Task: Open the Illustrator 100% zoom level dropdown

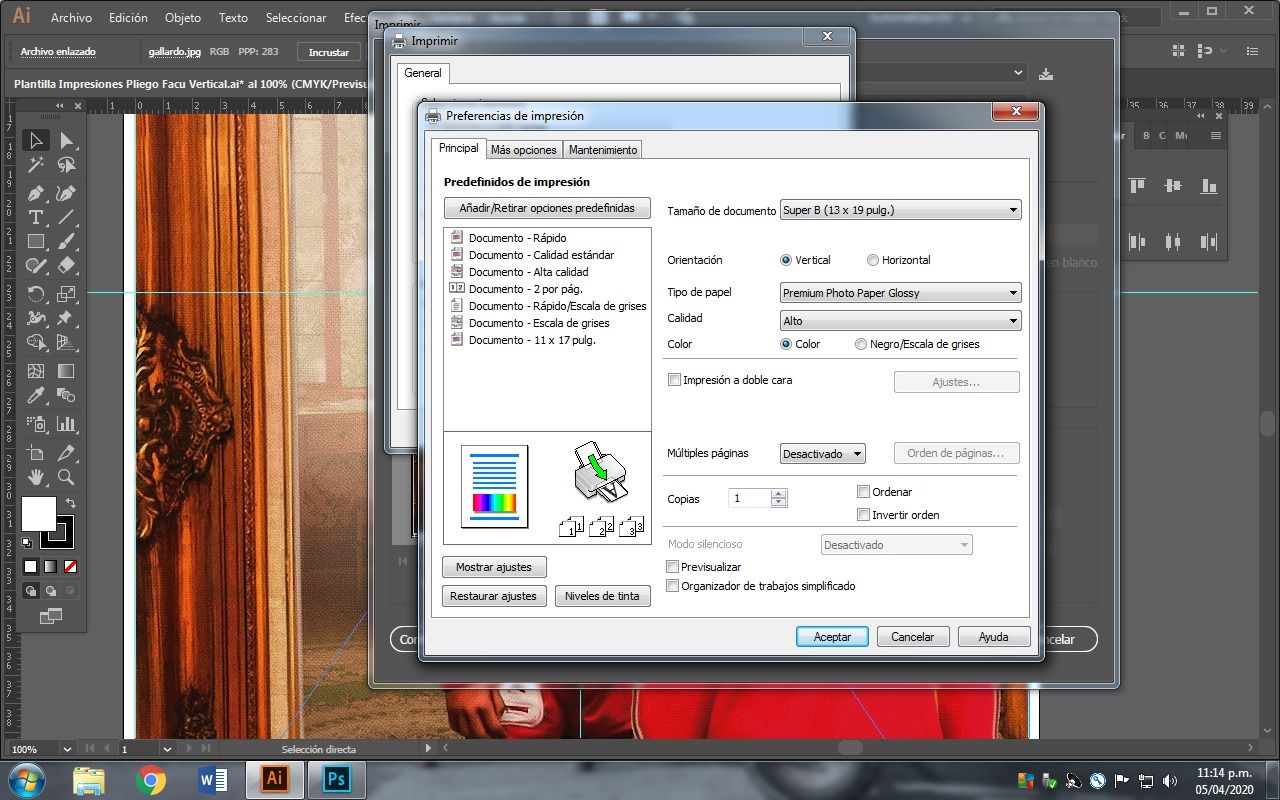Action: point(67,749)
